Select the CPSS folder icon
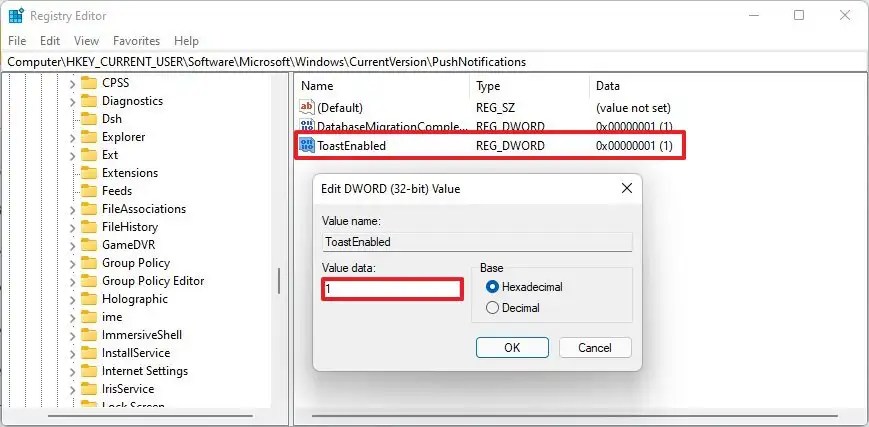The width and height of the screenshot is (869, 427). point(89,83)
